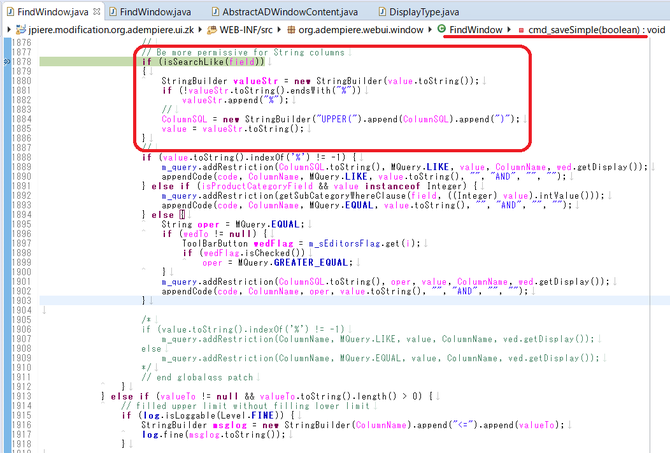
Task: Click the 'StringBuilder valueStr = new StringBuilder' line
Action: 320,81
